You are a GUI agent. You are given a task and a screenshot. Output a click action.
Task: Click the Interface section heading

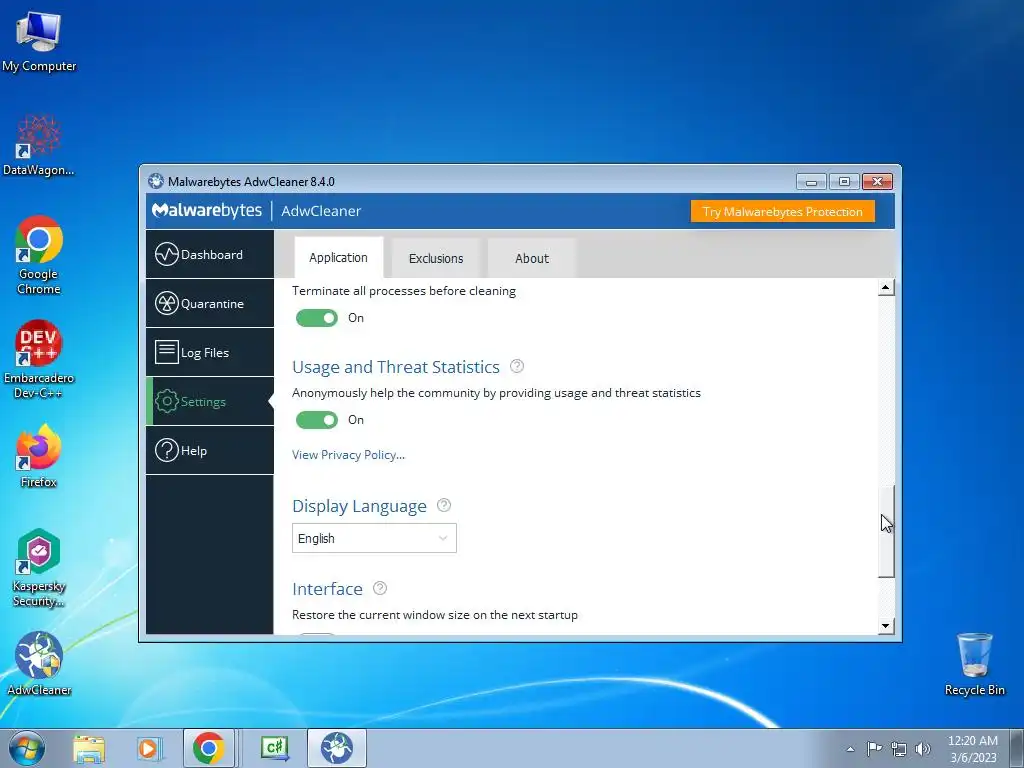tap(327, 589)
